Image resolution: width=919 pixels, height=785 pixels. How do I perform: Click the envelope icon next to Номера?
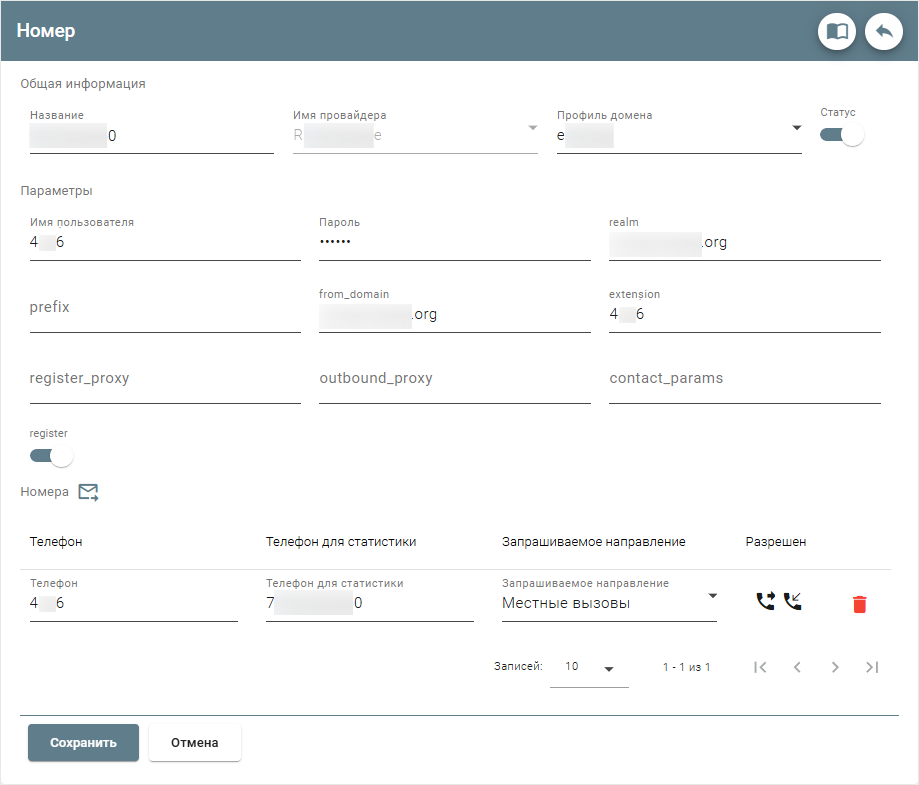pos(89,492)
